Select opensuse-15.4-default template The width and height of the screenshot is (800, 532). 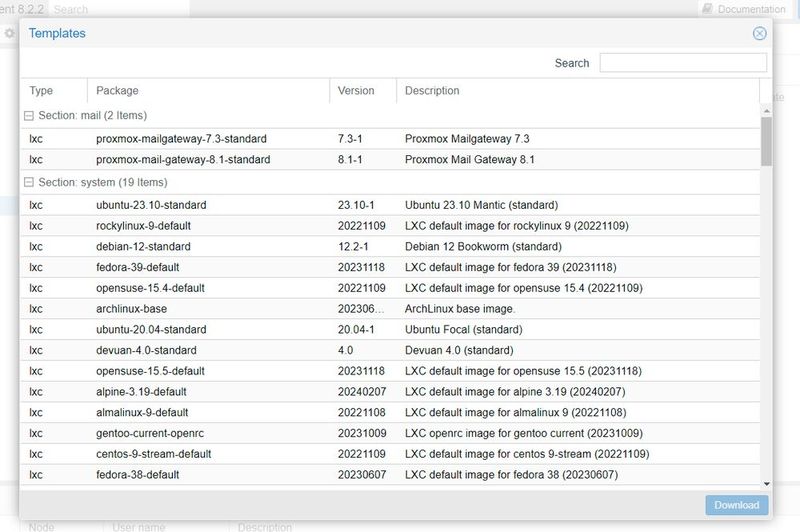390,288
